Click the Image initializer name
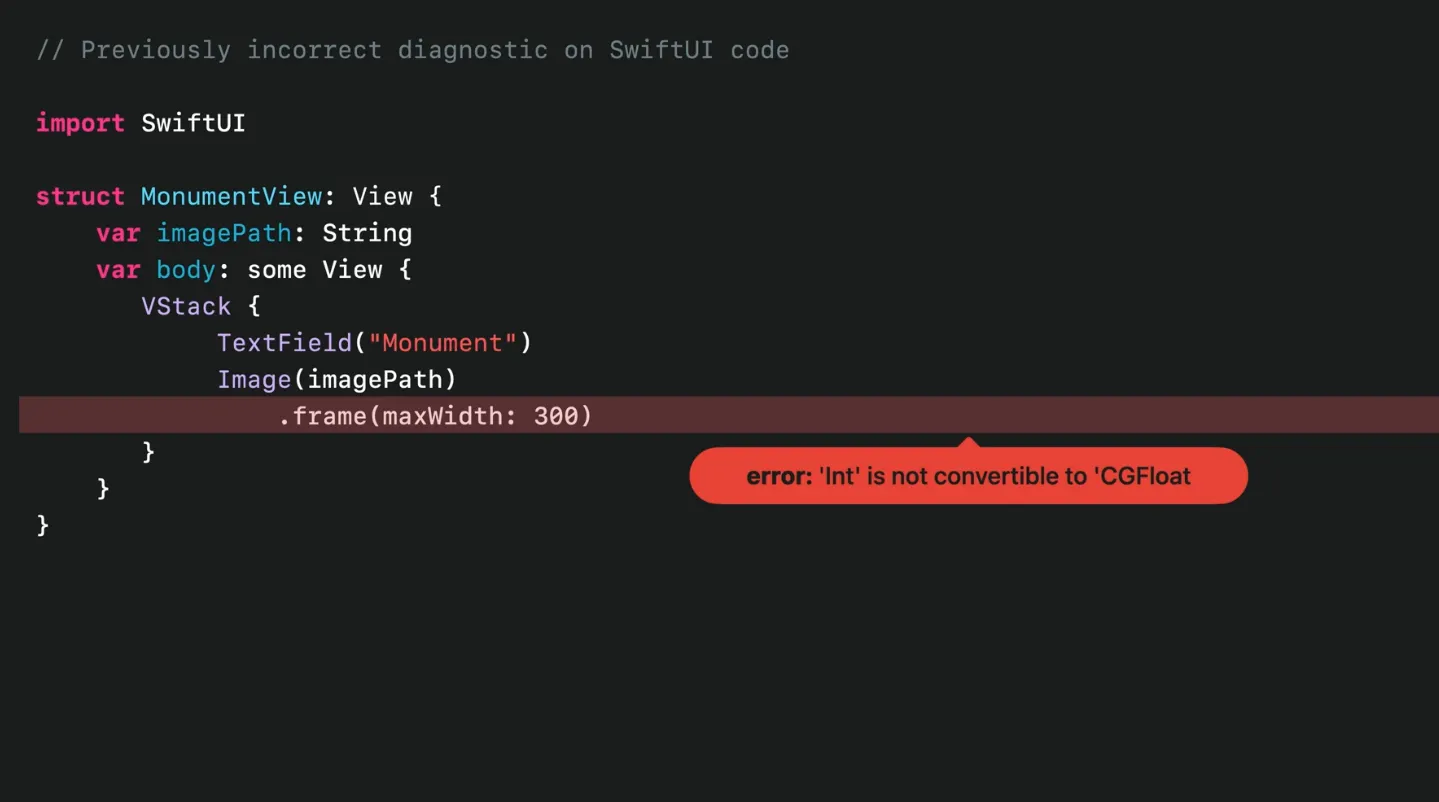The image size is (1439, 802). pos(254,380)
